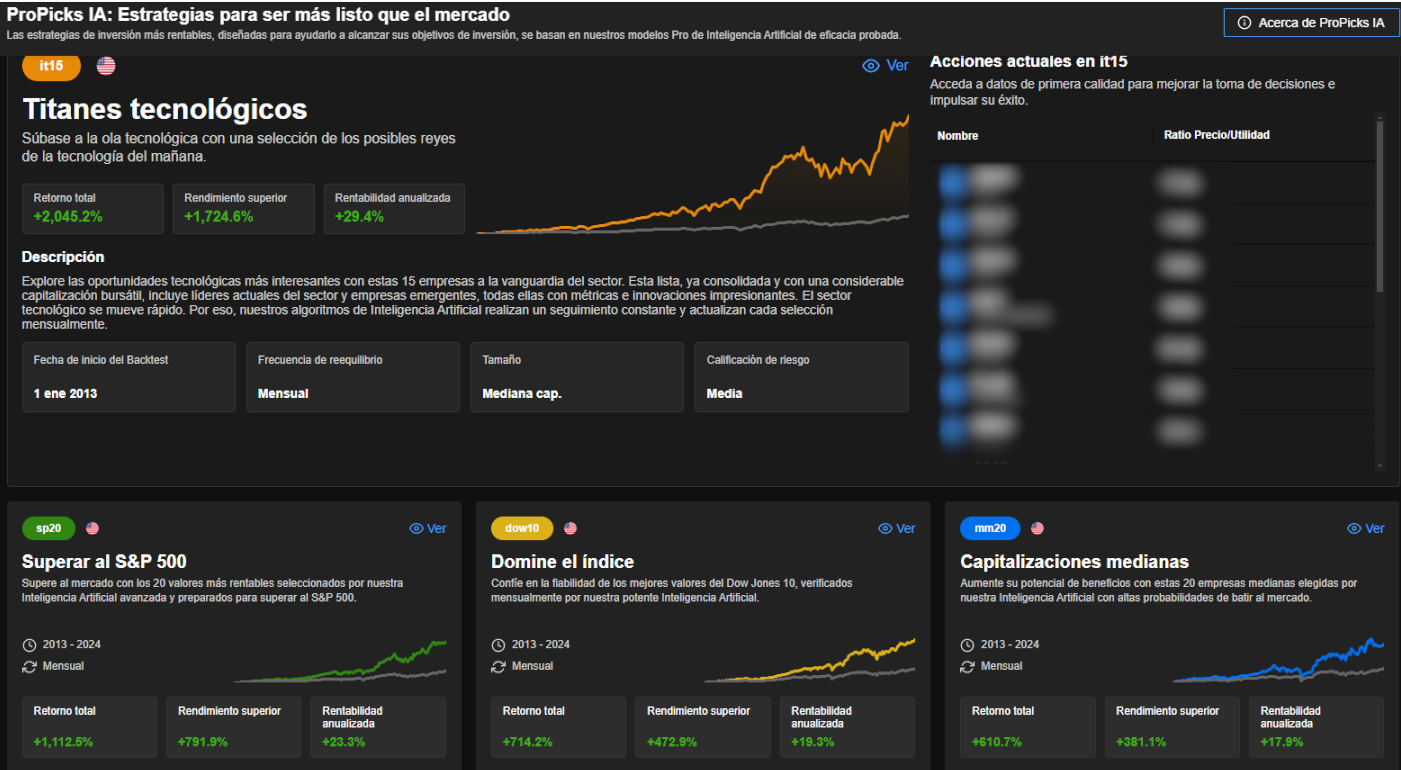Image resolution: width=1401 pixels, height=770 pixels.
Task: Sort by Ratio Precio/Utilidad column header
Action: (x=1217, y=135)
